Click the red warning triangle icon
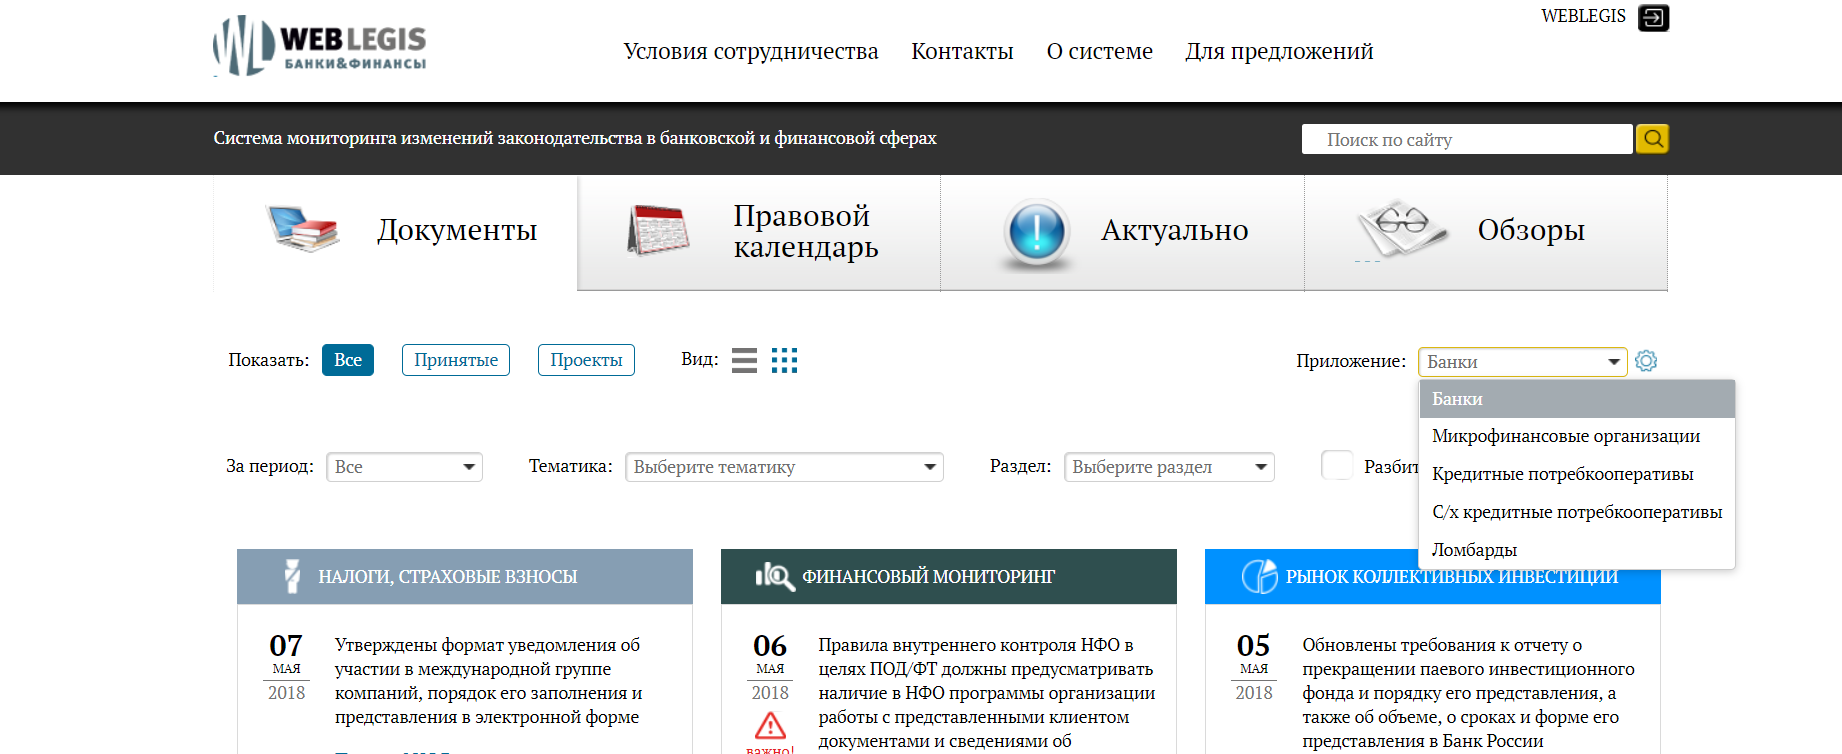Image resolution: width=1842 pixels, height=754 pixels. pos(770,725)
